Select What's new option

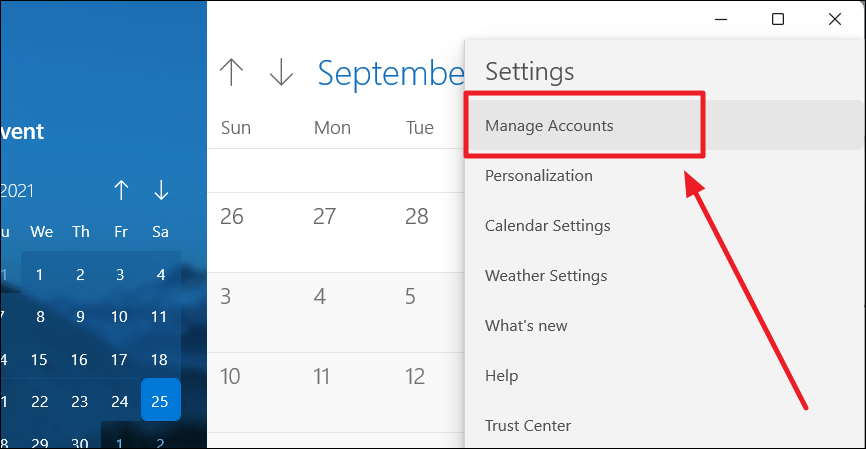click(x=526, y=326)
